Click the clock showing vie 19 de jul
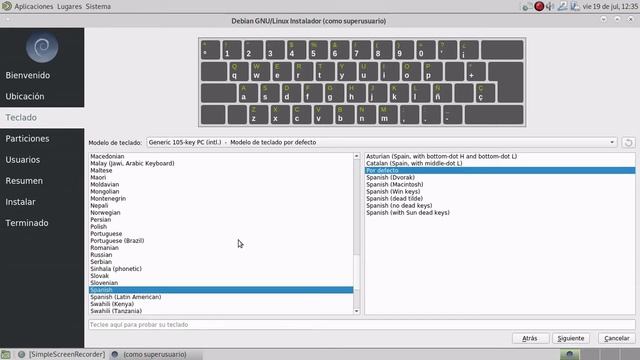The width and height of the screenshot is (640, 360). click(x=610, y=7)
